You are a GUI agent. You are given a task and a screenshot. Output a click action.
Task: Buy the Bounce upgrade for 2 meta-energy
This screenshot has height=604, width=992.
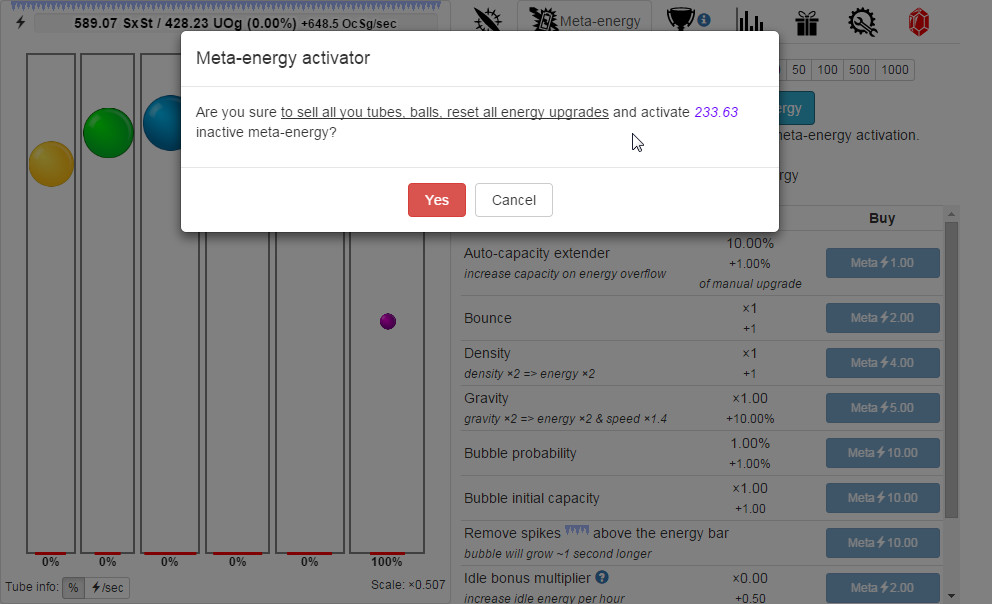click(882, 318)
